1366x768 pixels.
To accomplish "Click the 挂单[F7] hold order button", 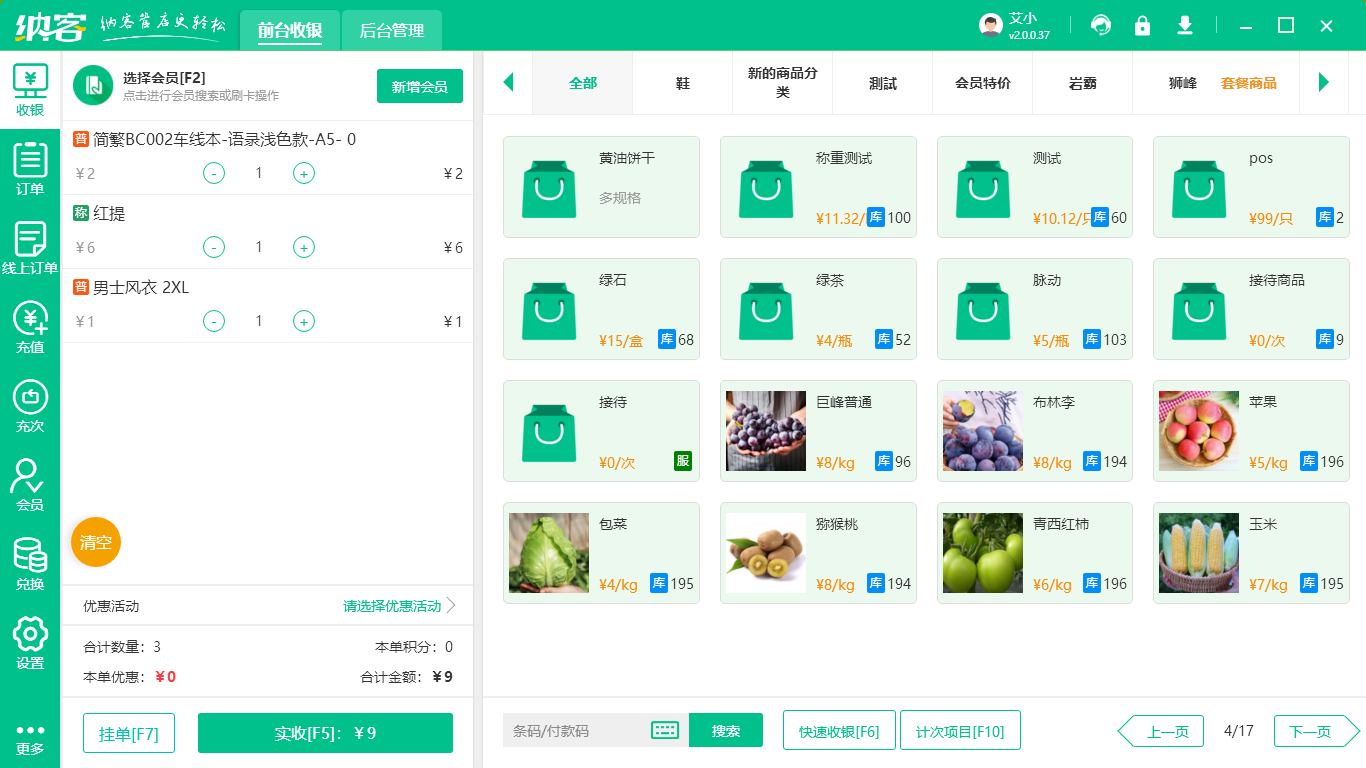I will pyautogui.click(x=128, y=732).
